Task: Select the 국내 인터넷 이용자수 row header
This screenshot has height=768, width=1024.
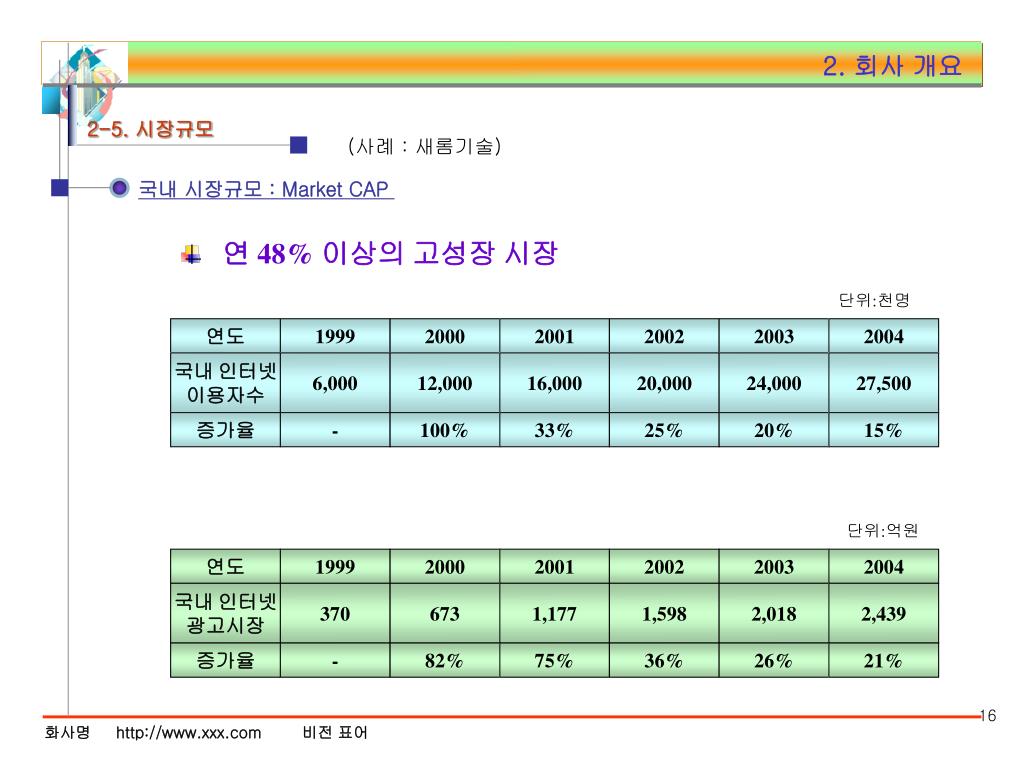Action: [x=225, y=383]
